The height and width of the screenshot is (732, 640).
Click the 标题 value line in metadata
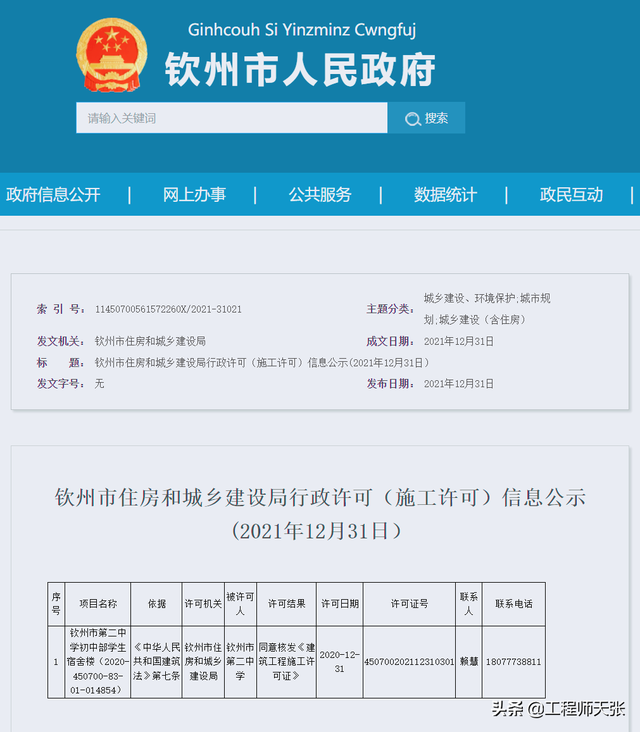click(x=262, y=363)
